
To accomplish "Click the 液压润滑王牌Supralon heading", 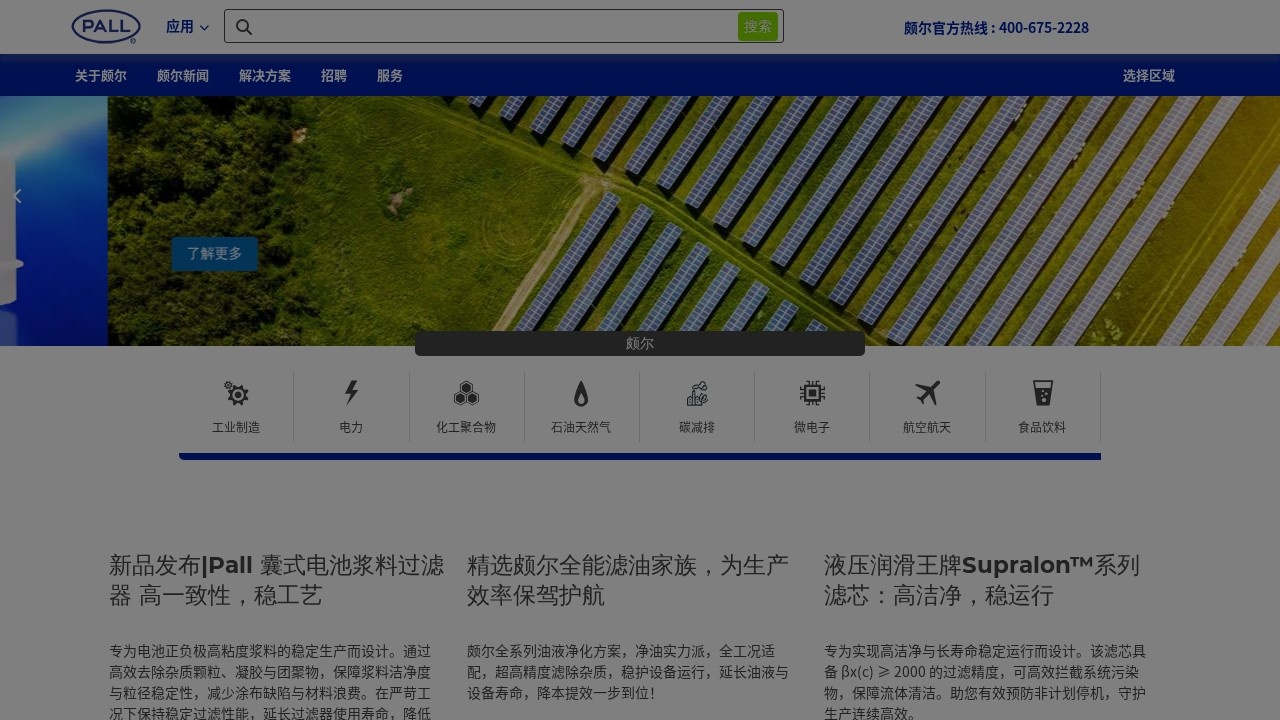I will point(982,580).
